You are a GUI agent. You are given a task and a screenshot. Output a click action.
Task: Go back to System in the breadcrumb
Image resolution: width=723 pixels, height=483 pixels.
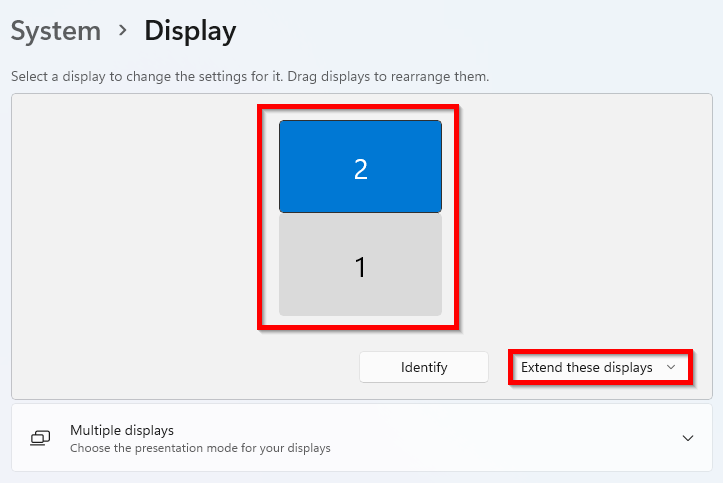click(56, 31)
